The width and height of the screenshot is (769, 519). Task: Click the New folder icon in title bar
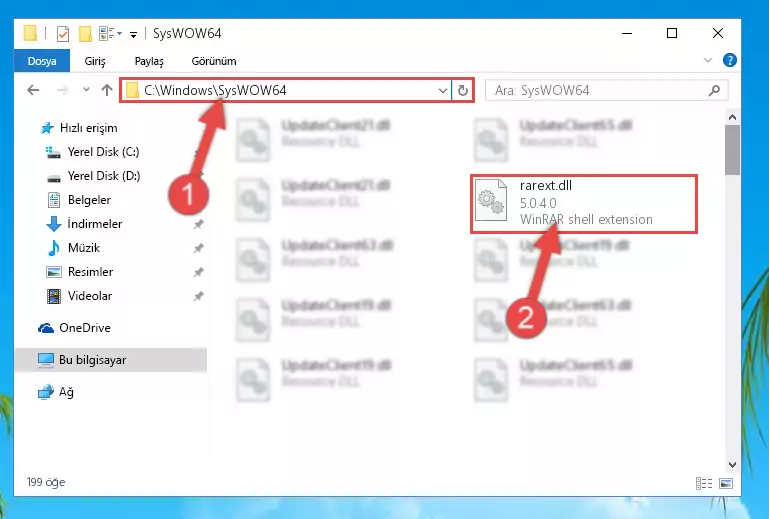coord(85,34)
